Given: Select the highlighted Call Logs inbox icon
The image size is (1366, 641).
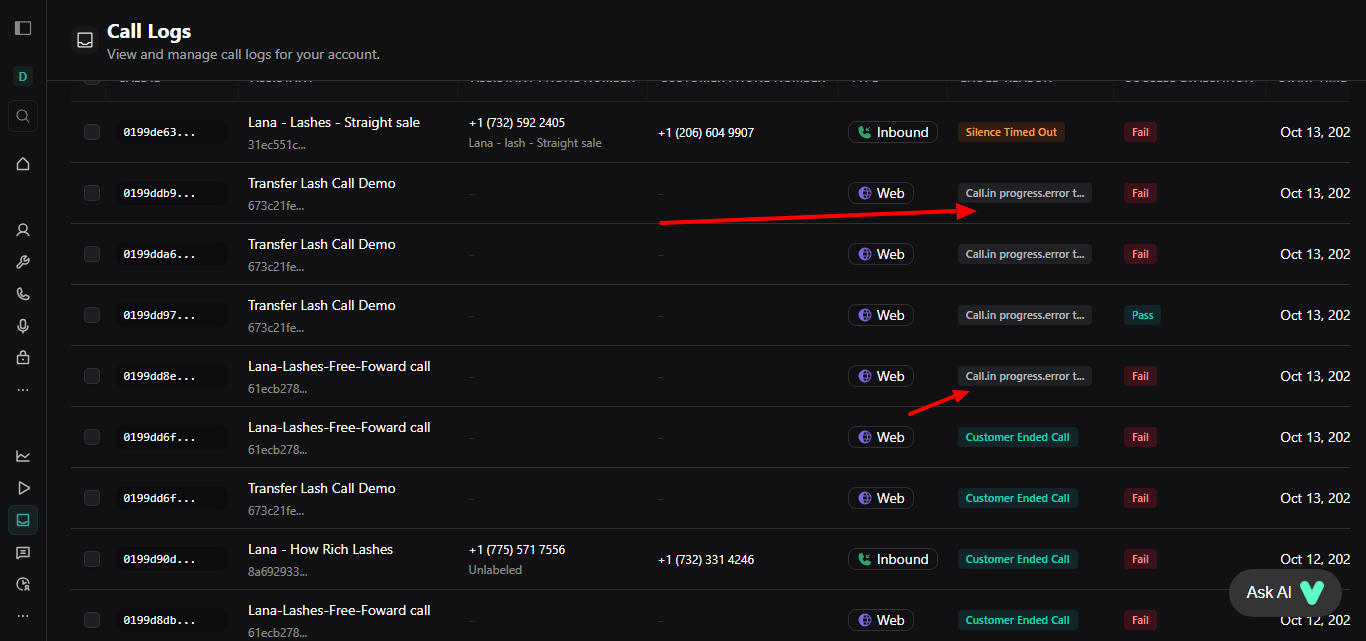Looking at the screenshot, I should [x=23, y=519].
